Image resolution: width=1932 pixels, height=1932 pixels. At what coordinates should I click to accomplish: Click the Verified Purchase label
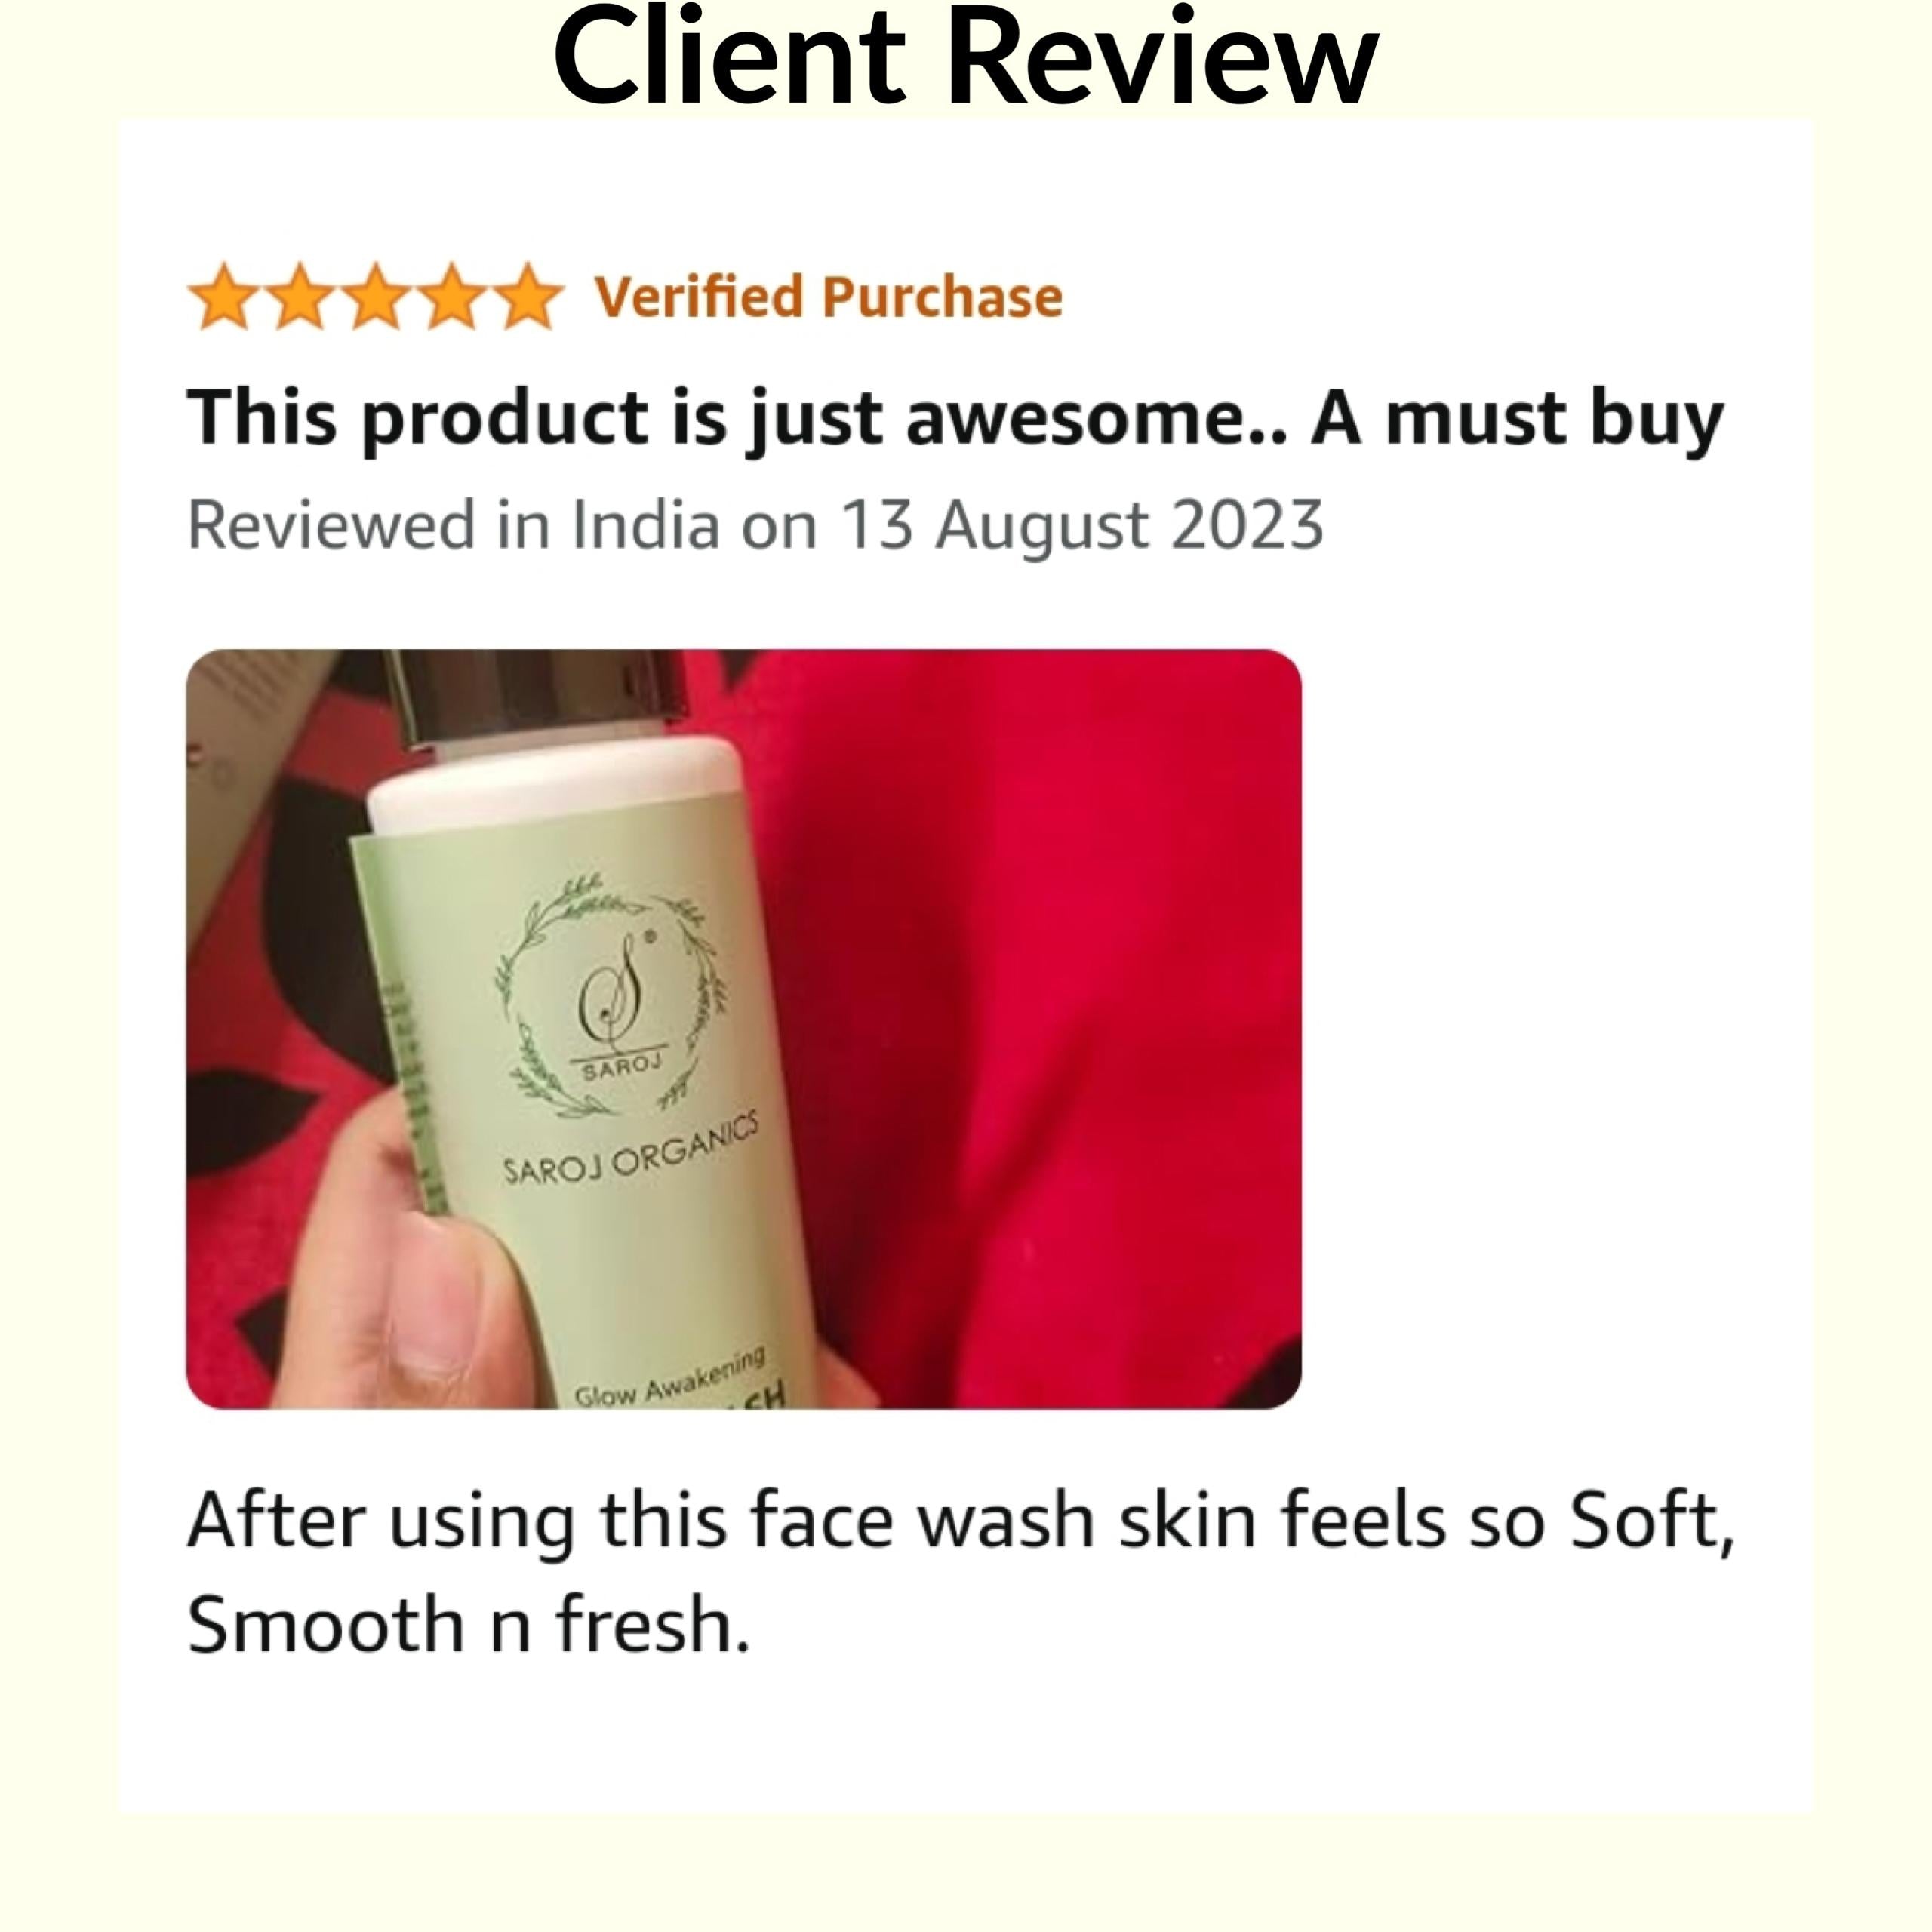(x=829, y=298)
